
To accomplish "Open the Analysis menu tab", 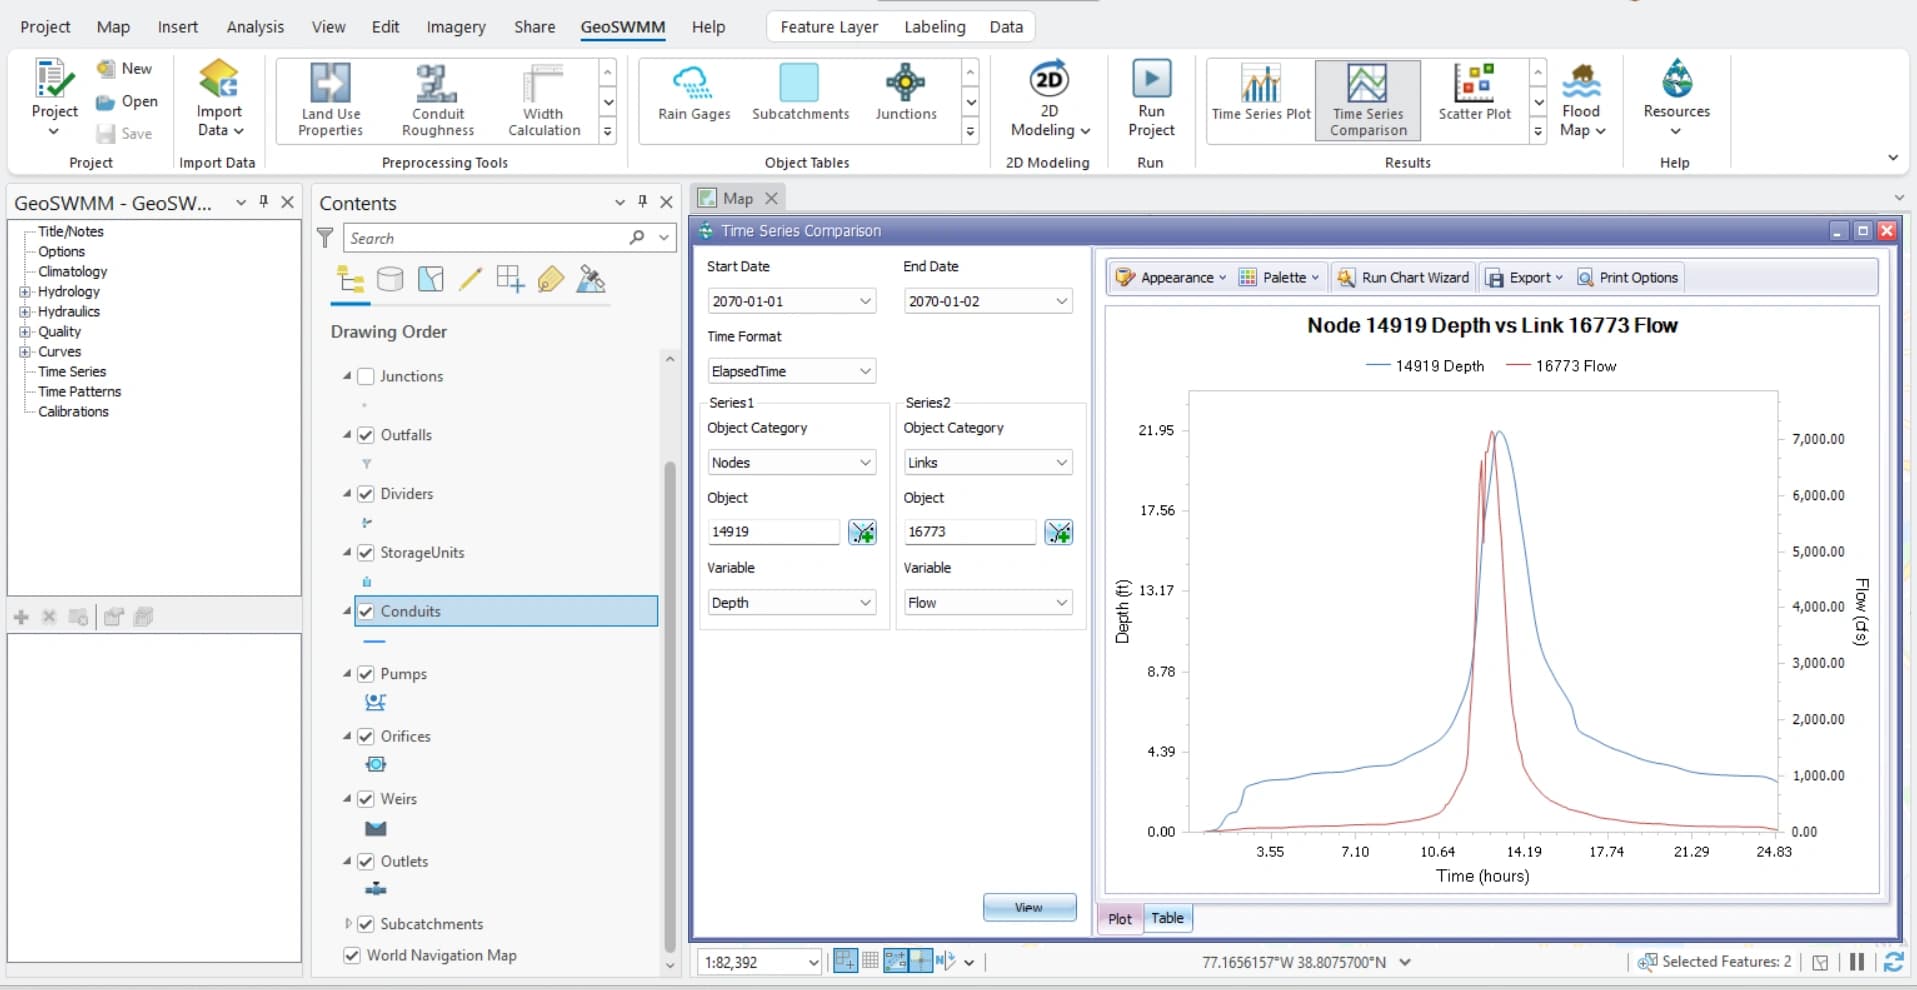I will [x=255, y=27].
